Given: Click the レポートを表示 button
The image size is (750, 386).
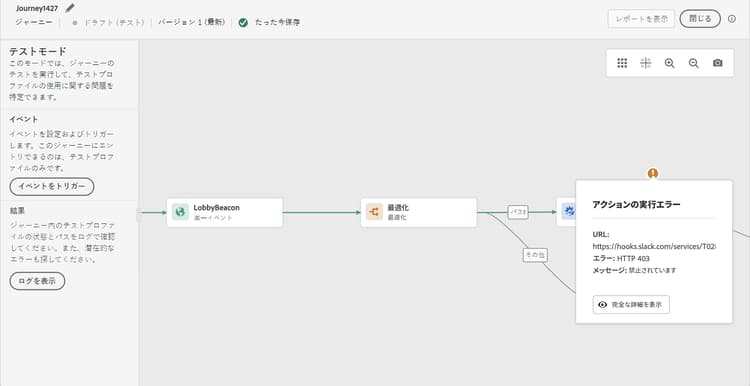Looking at the screenshot, I should pyautogui.click(x=641, y=19).
